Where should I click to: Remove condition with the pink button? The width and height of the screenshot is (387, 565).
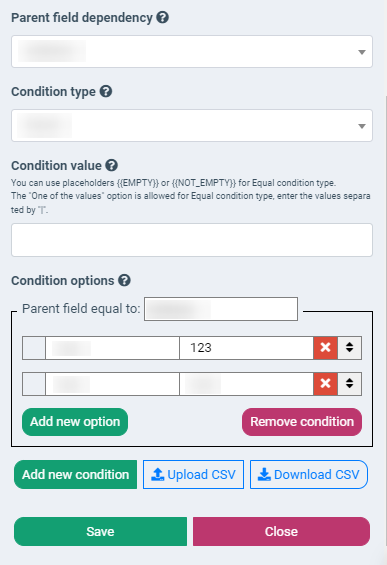(302, 422)
